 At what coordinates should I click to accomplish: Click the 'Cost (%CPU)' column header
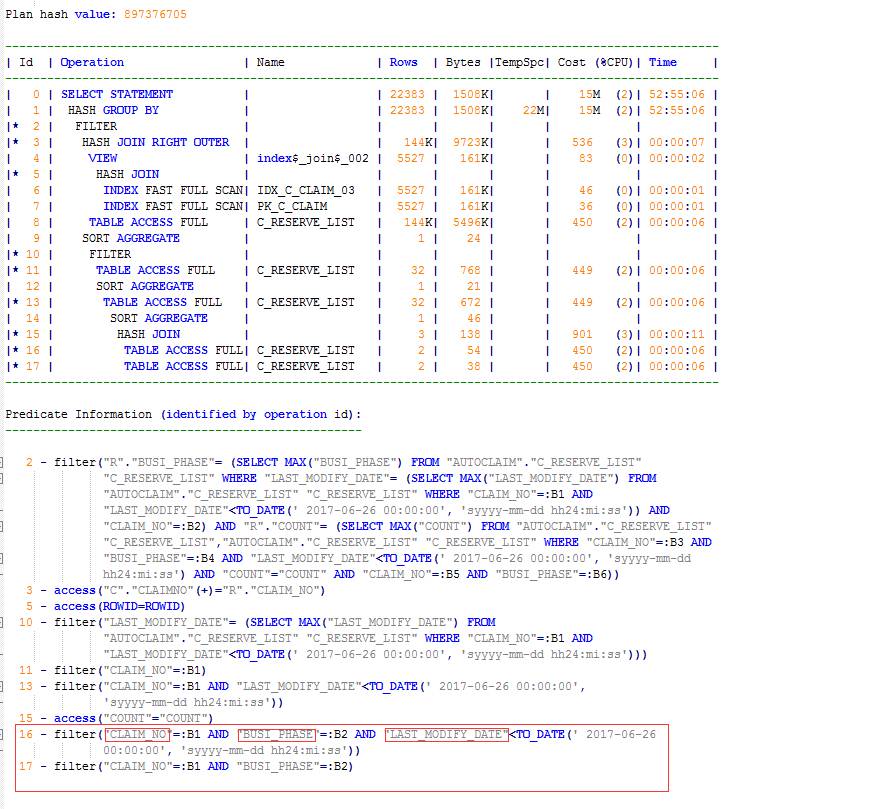(x=595, y=62)
